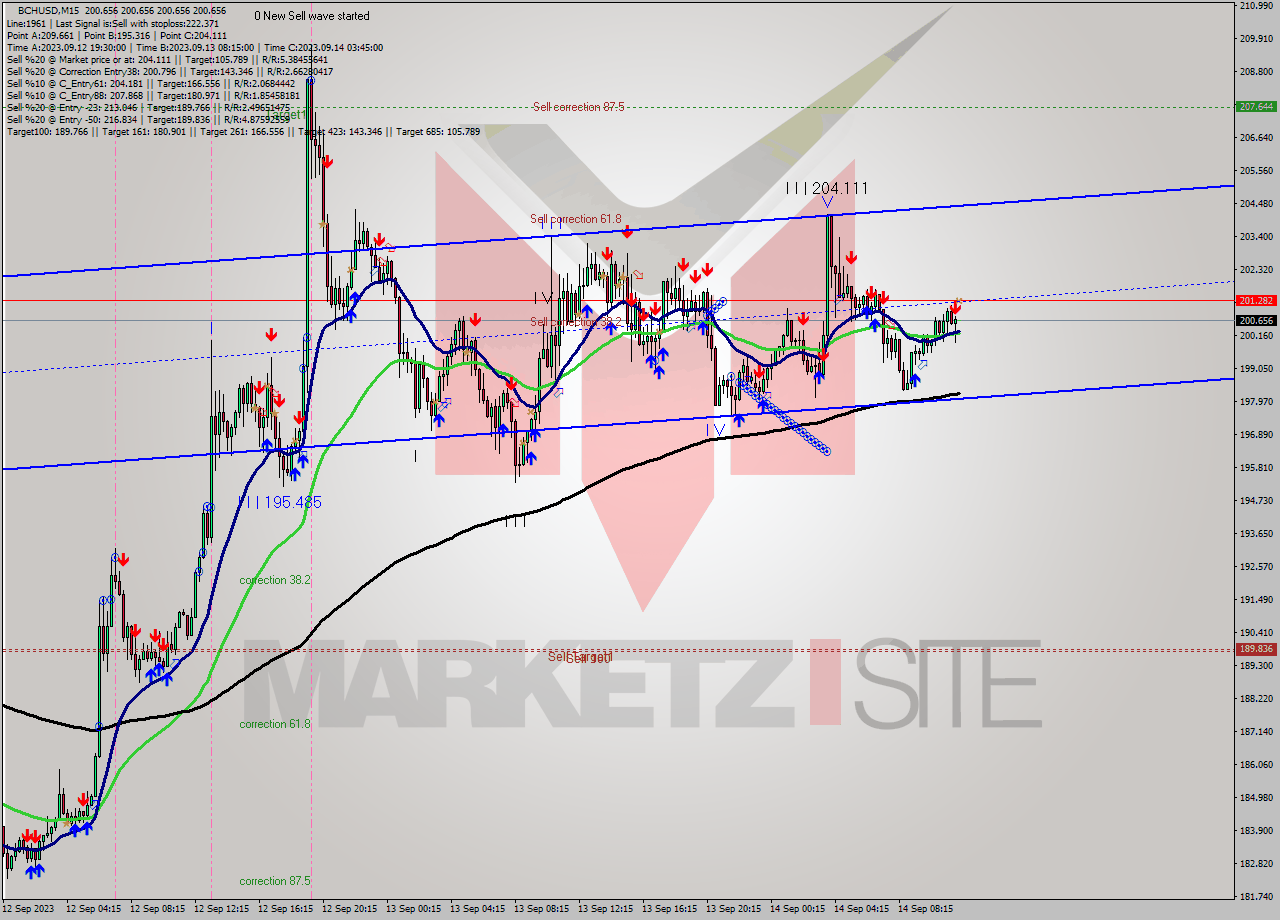This screenshot has width=1280, height=920.
Task: Select the "Sell Target1" label near 189.836
Action: (580, 657)
